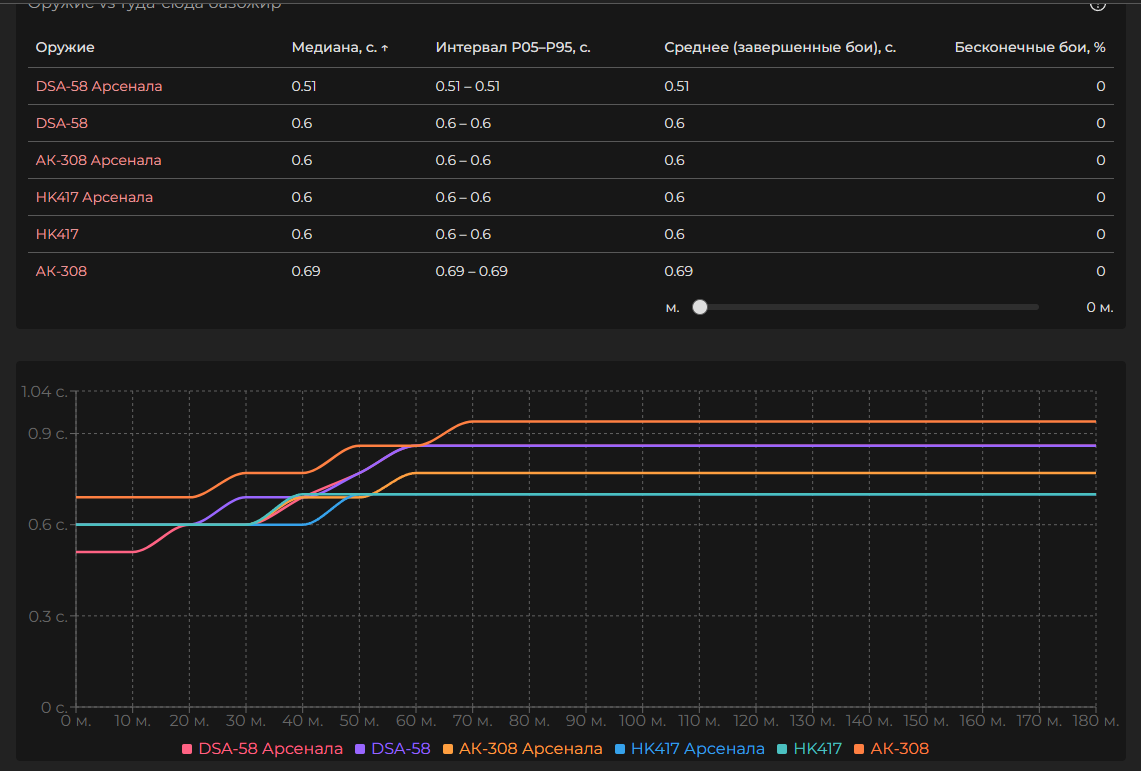Hide HK417 Арсенала line via legend
Image resolution: width=1141 pixels, height=771 pixels.
[x=690, y=749]
